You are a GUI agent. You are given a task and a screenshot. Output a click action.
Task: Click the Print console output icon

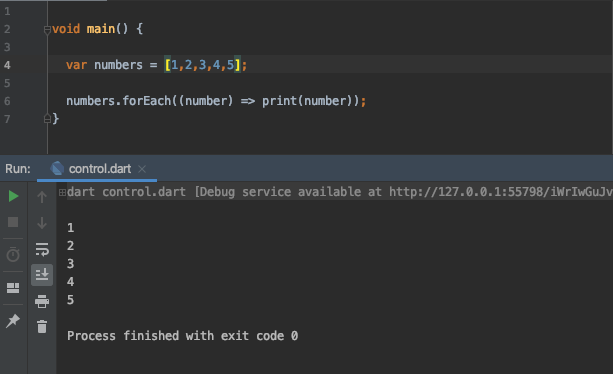pos(42,301)
